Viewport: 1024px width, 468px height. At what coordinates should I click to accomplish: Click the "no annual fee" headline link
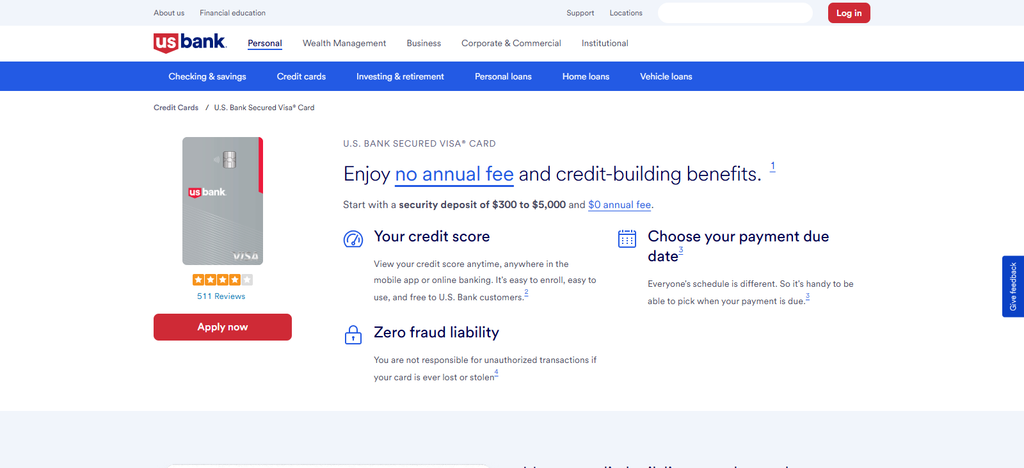click(x=455, y=175)
